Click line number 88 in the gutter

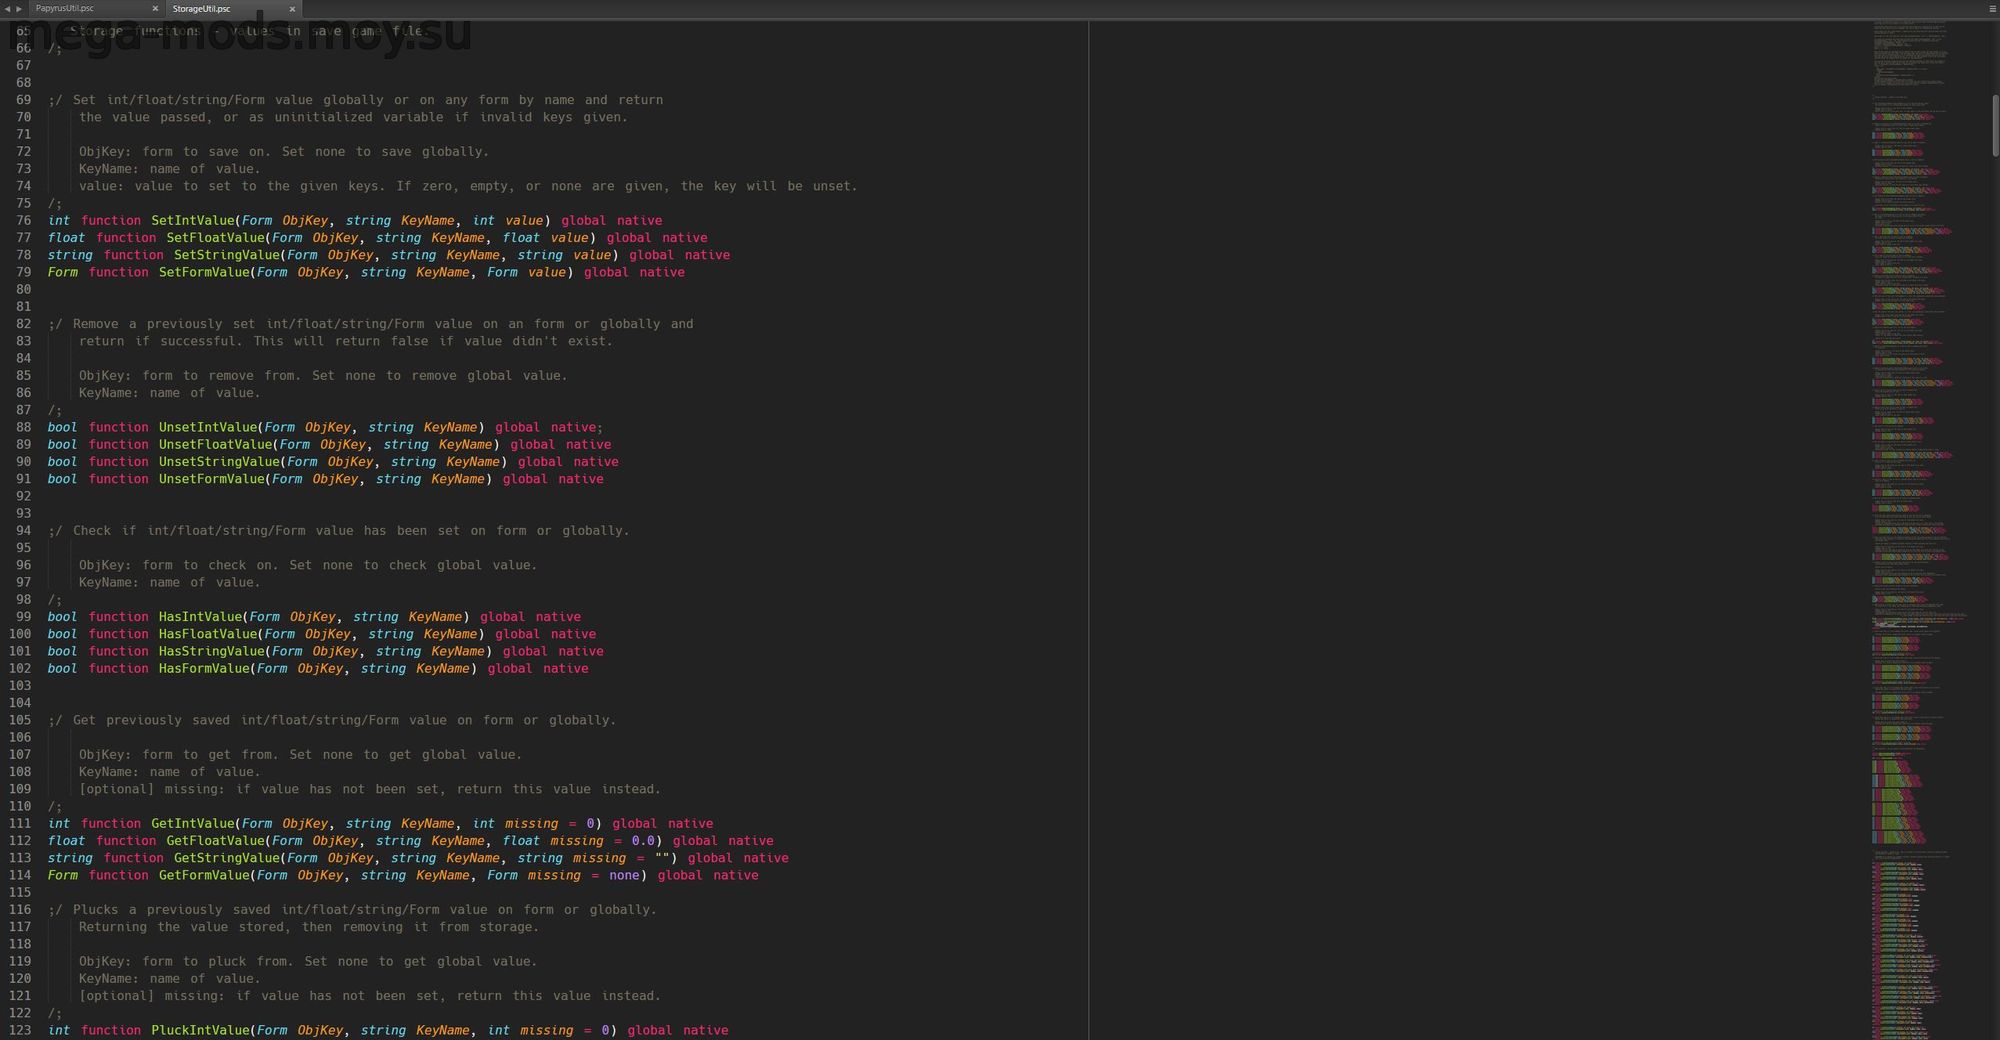[23, 428]
